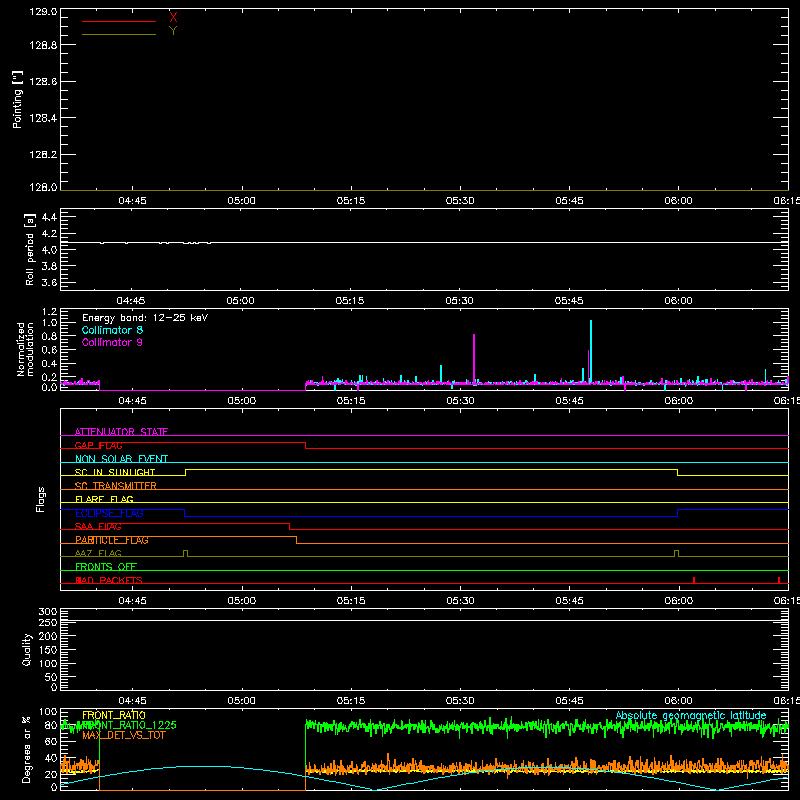
Task: Click the "PARTICLE_FLAG" flag label
Action: (x=112, y=540)
